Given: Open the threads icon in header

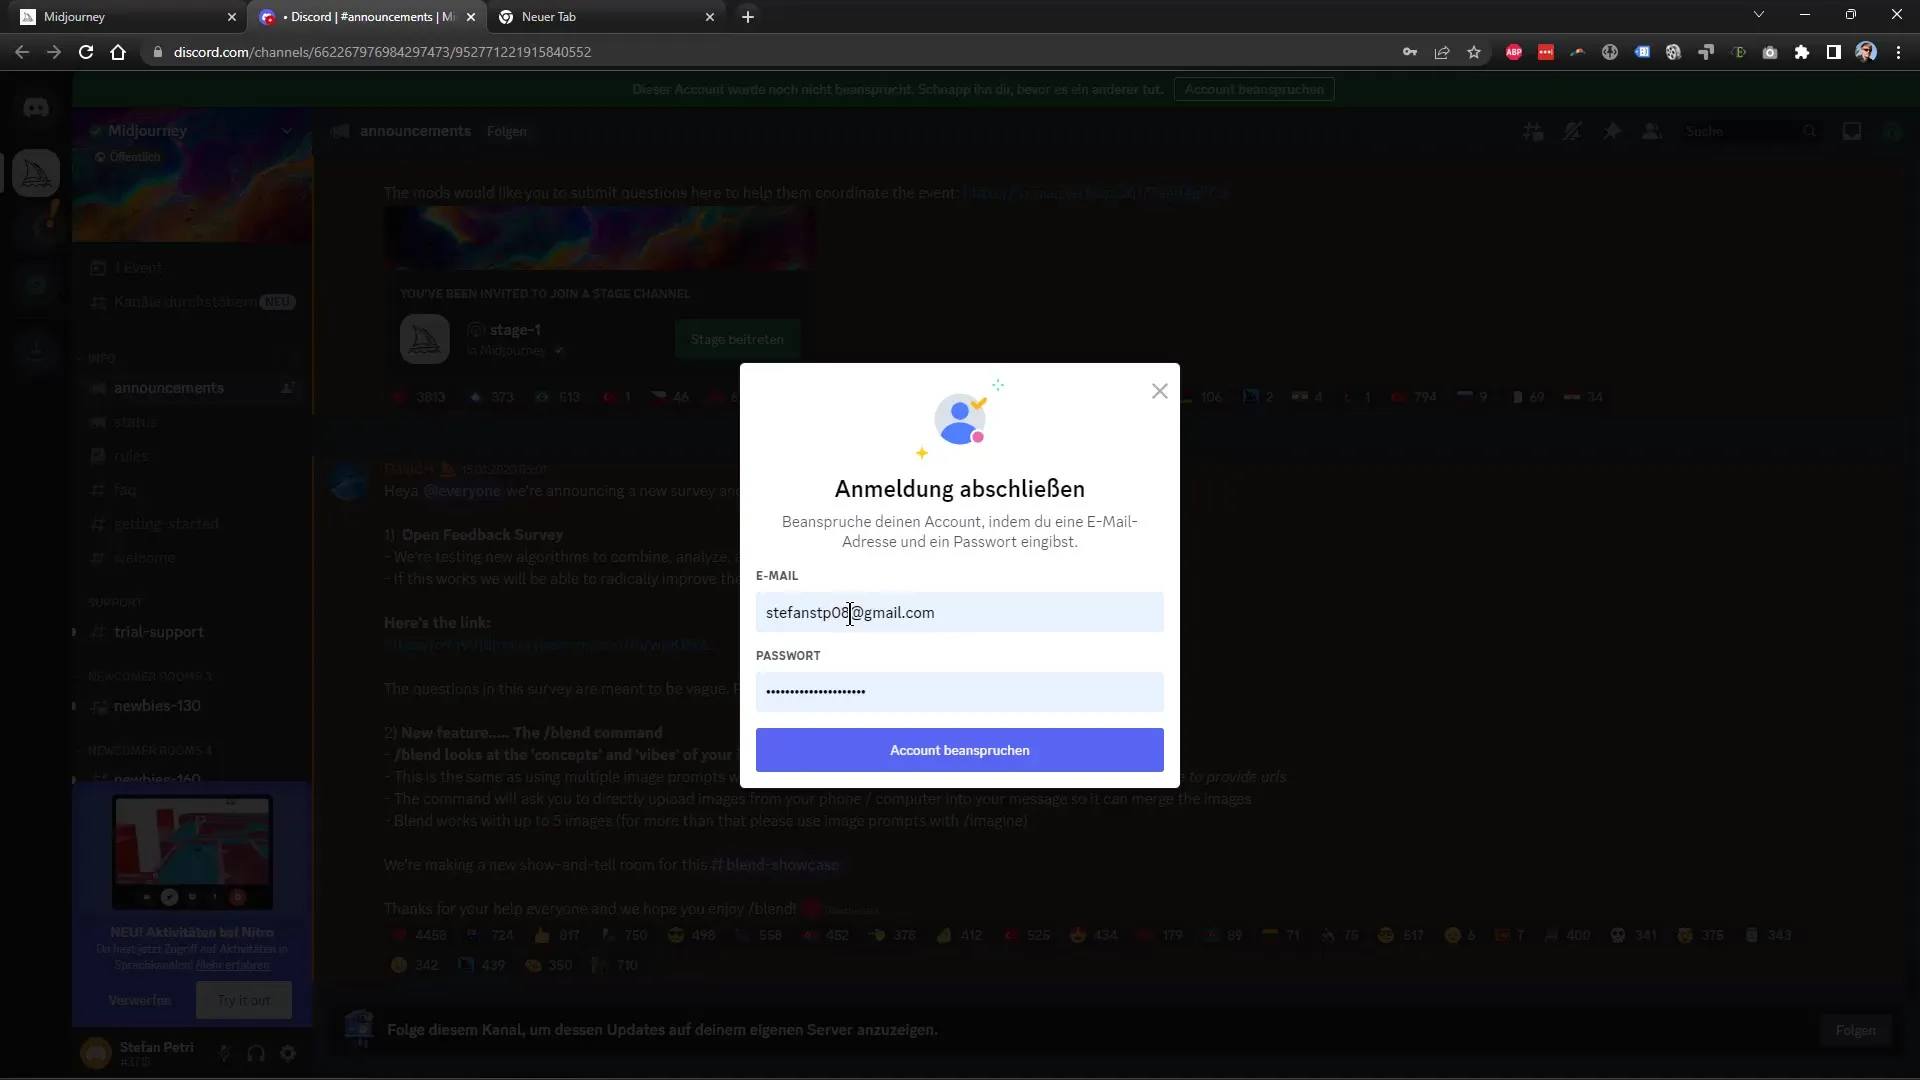Looking at the screenshot, I should click(1533, 131).
